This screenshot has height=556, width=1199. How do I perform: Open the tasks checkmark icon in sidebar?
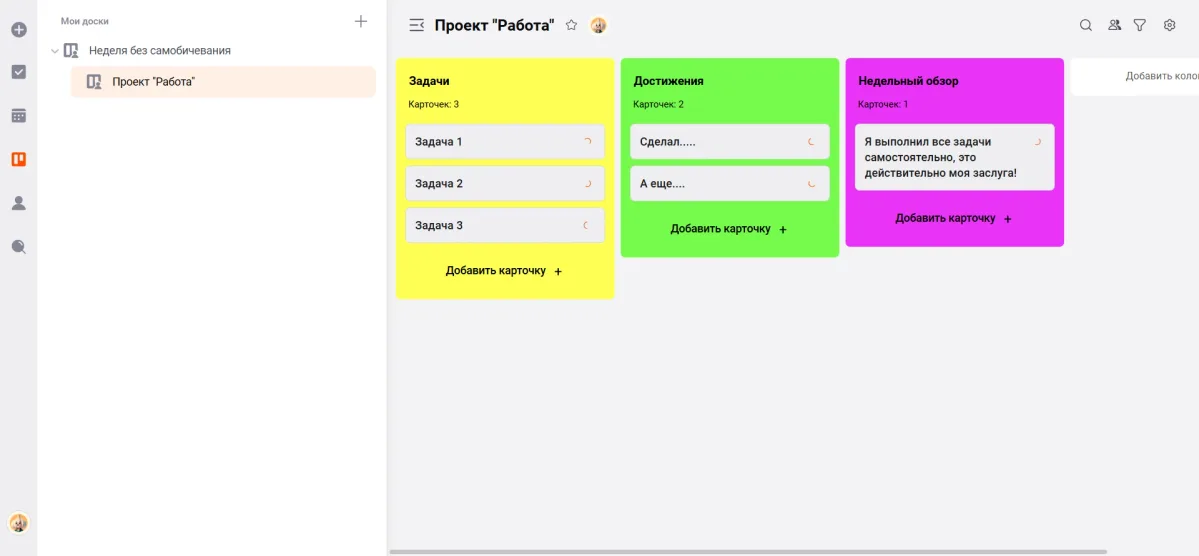(x=18, y=72)
